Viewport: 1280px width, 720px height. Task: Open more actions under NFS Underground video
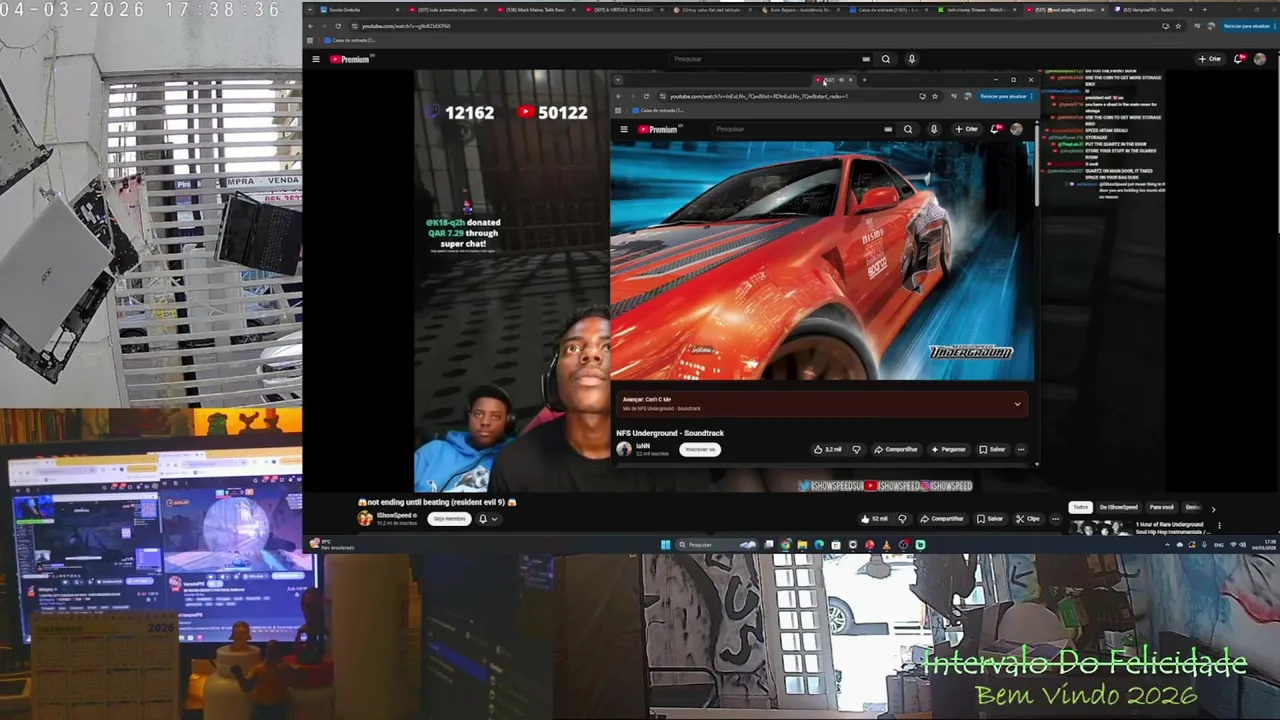[x=1021, y=449]
